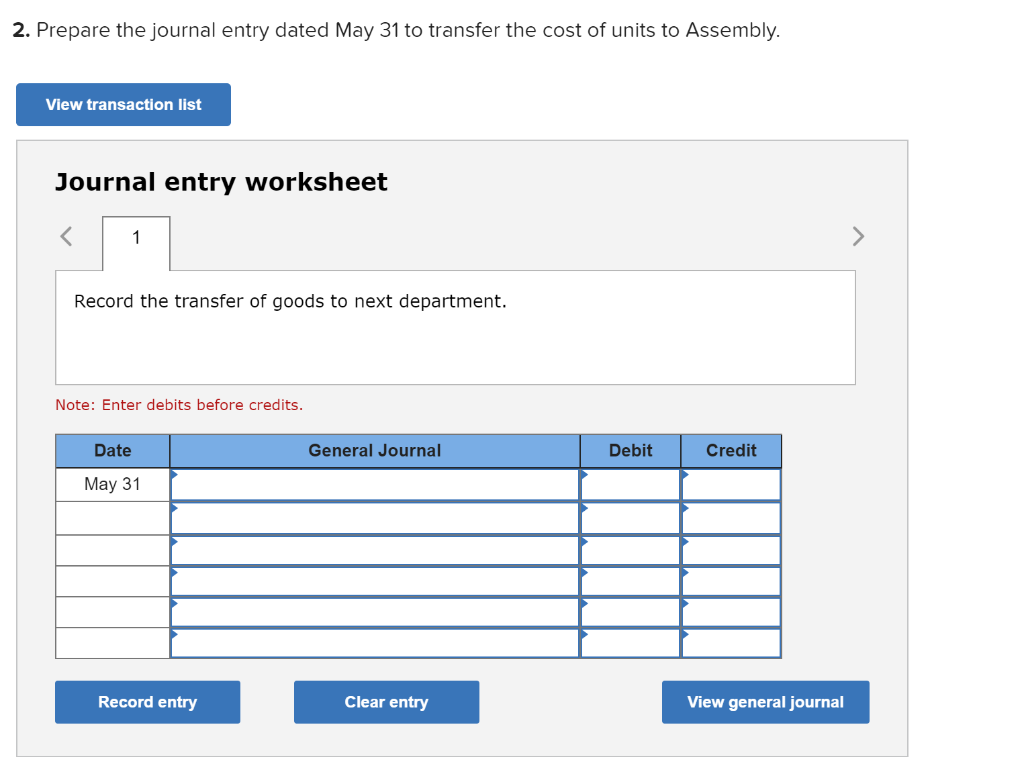
Task: Click Clear entry
Action: pos(386,702)
